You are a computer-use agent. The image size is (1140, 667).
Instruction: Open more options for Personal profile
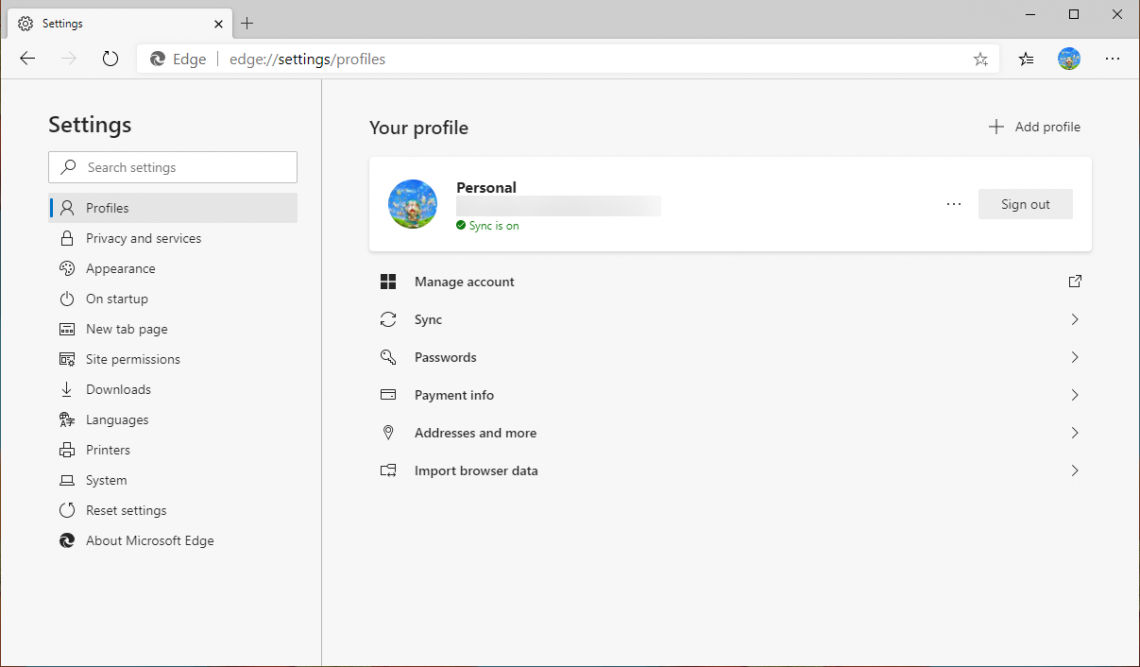pos(953,204)
